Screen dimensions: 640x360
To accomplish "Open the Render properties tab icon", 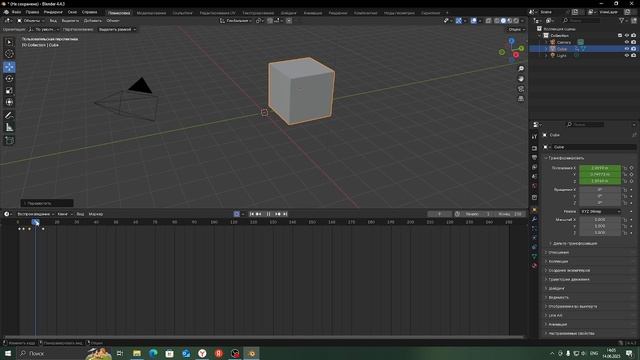I will point(534,148).
